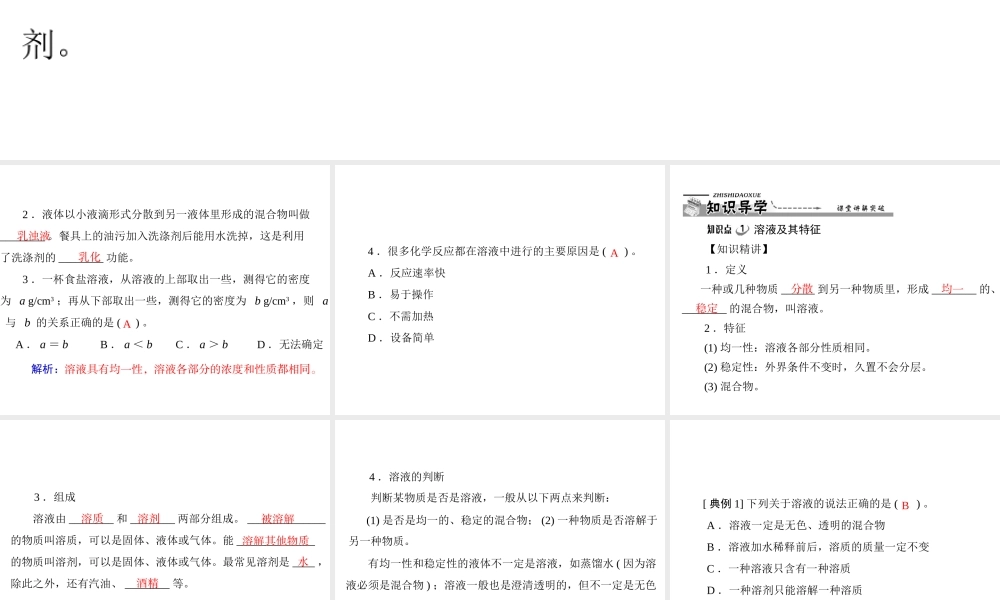Click the 2．特征 heading
The image size is (1000, 600).
[x=724, y=328]
